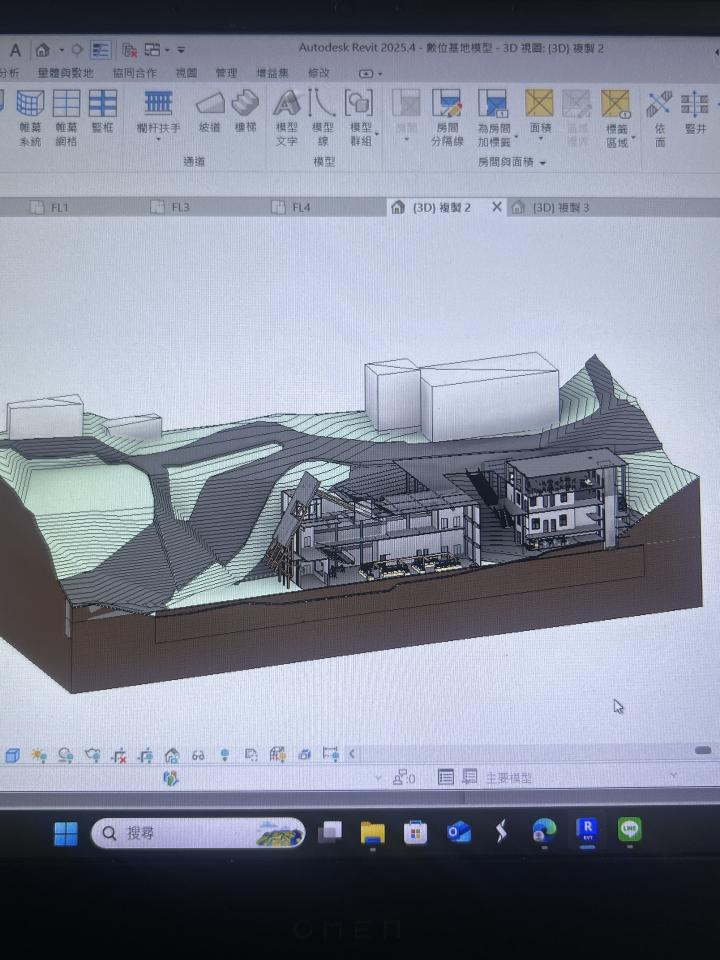Open the 欄杆扶手 dropdown arrow
Screen dimensions: 720x960
pos(159,140)
